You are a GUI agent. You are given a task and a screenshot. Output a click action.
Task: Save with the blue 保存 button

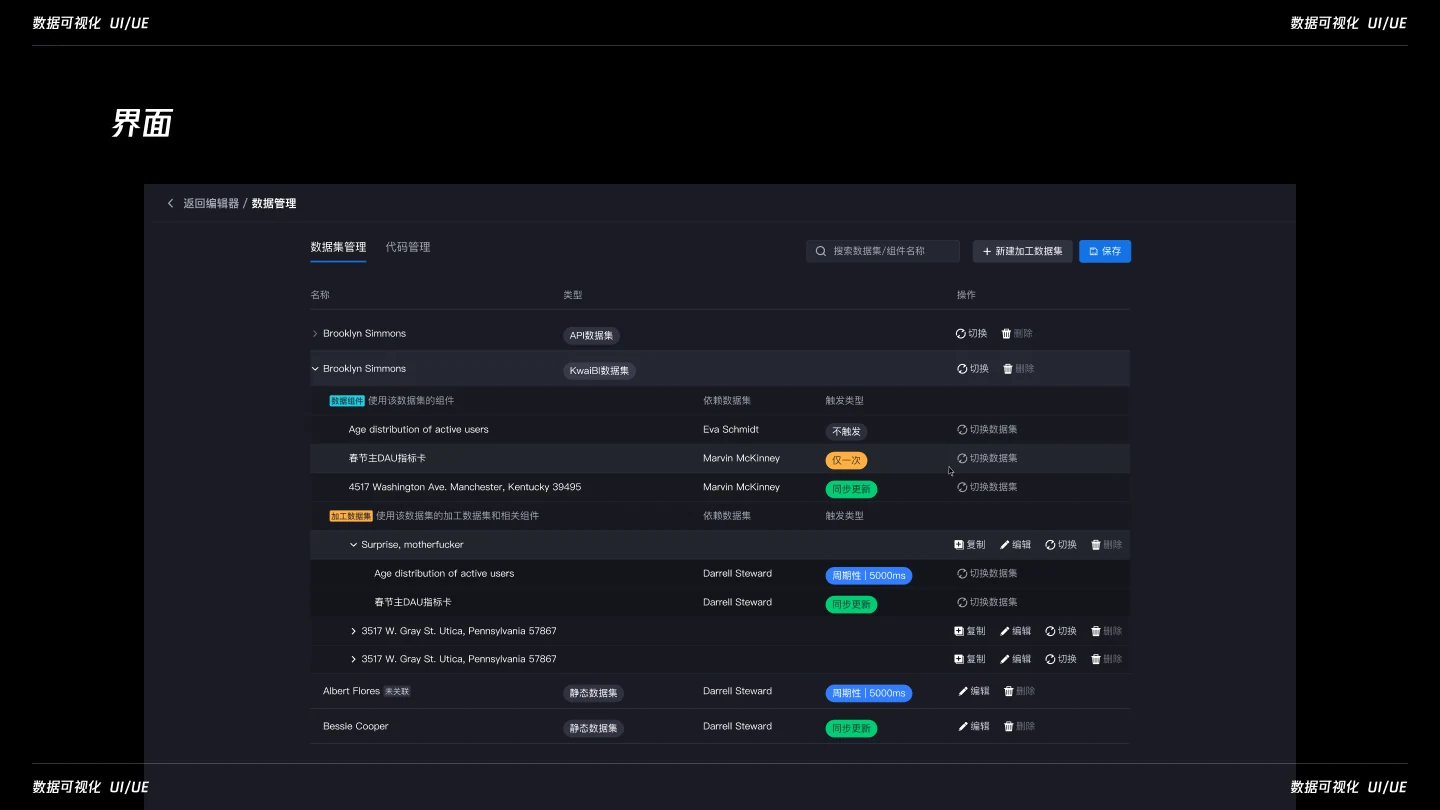point(1105,251)
